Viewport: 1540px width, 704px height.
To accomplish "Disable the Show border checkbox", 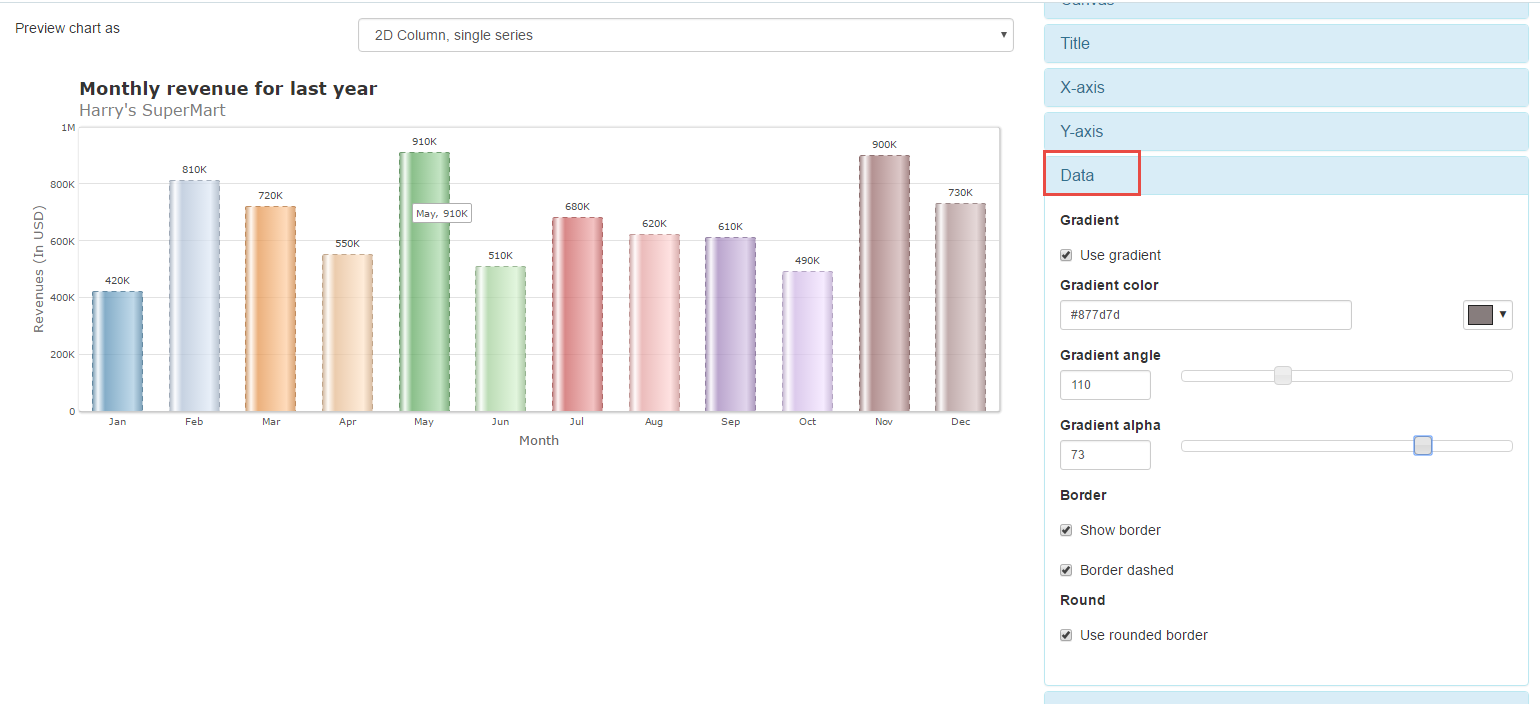I will [x=1066, y=530].
